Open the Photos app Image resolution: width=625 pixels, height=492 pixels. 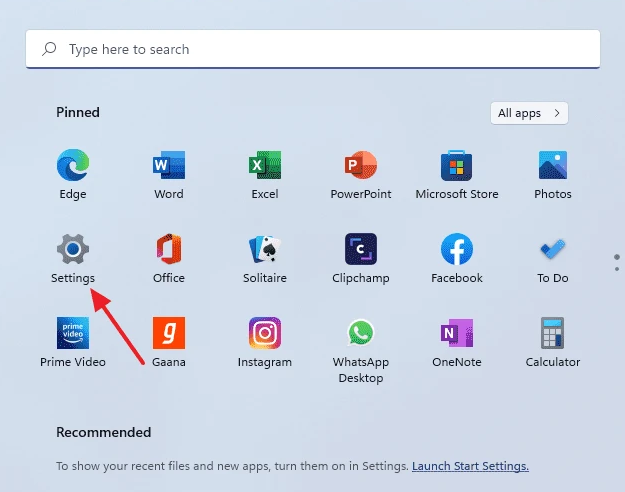tap(553, 166)
